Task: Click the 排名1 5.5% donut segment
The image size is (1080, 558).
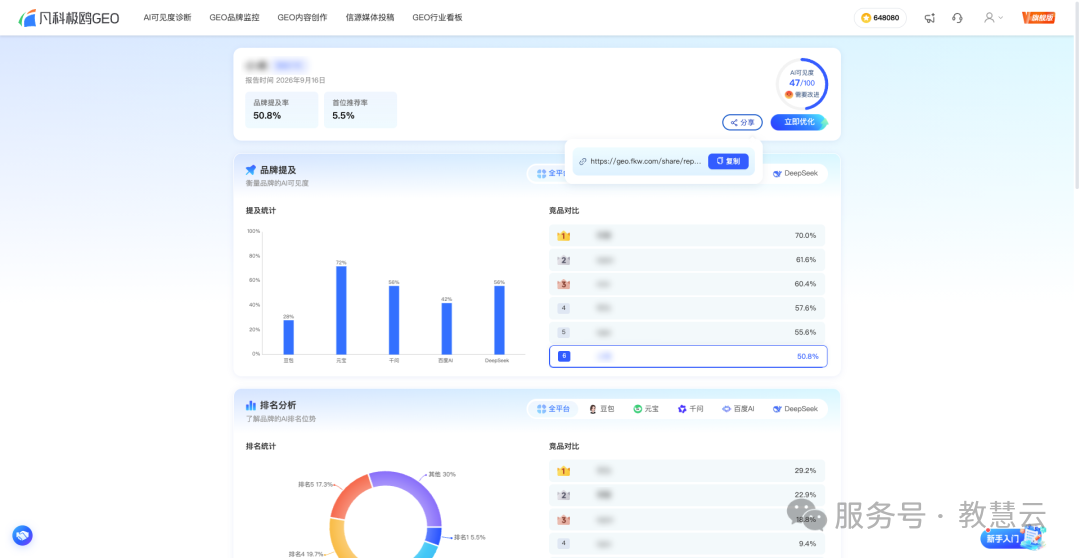Action: click(433, 535)
